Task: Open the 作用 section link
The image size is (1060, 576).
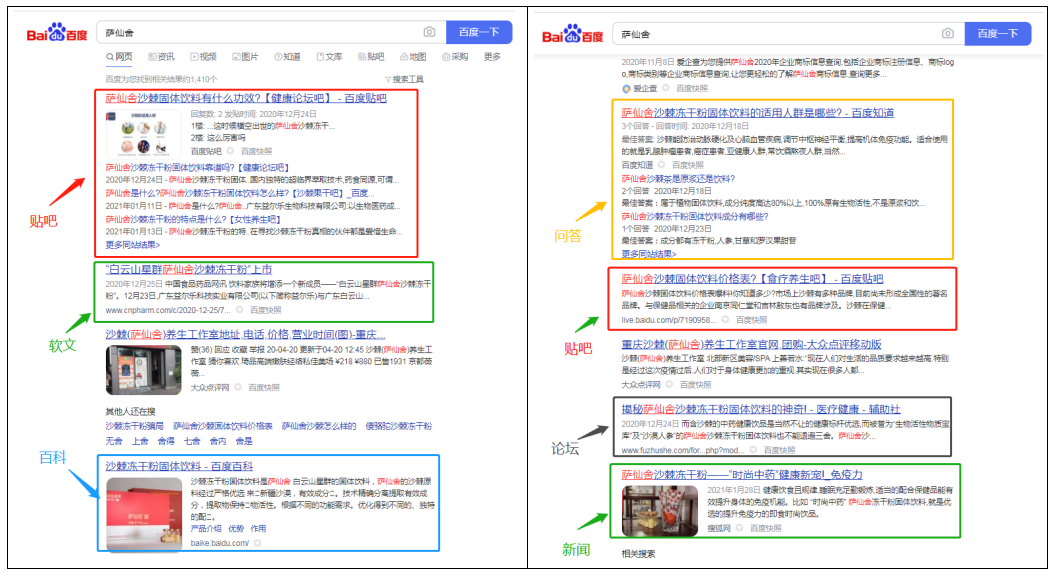Action: point(258,529)
